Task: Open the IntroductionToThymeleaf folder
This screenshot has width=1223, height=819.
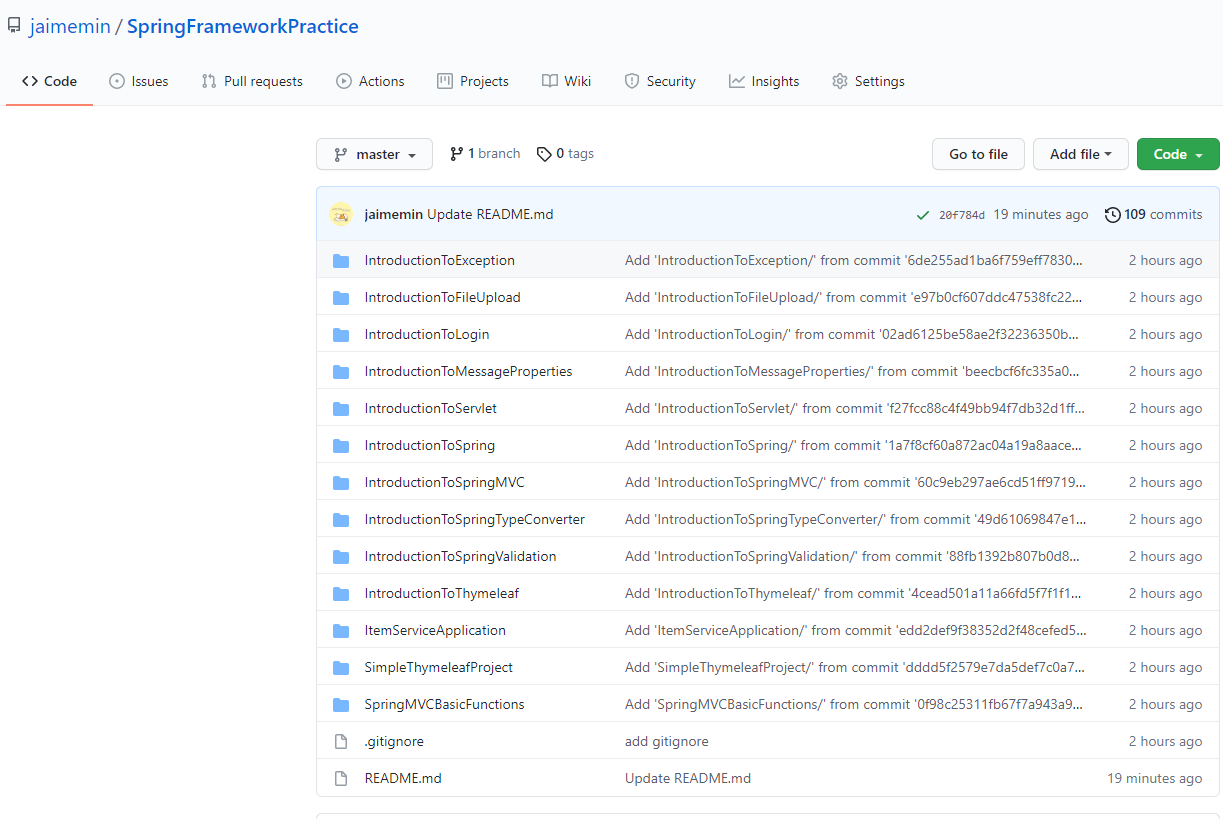Action: [442, 594]
